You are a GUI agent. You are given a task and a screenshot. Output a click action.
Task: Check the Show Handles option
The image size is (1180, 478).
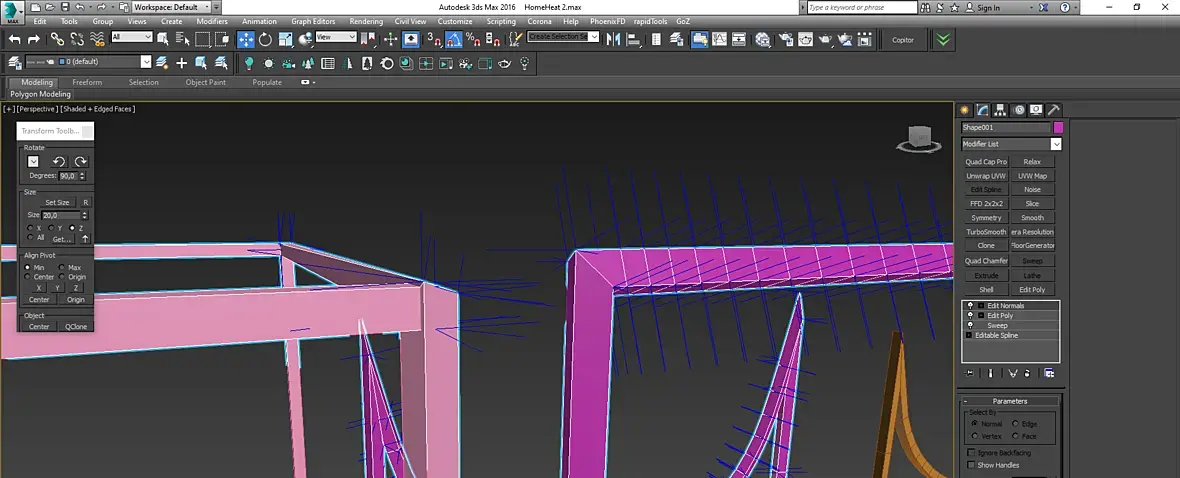[971, 465]
